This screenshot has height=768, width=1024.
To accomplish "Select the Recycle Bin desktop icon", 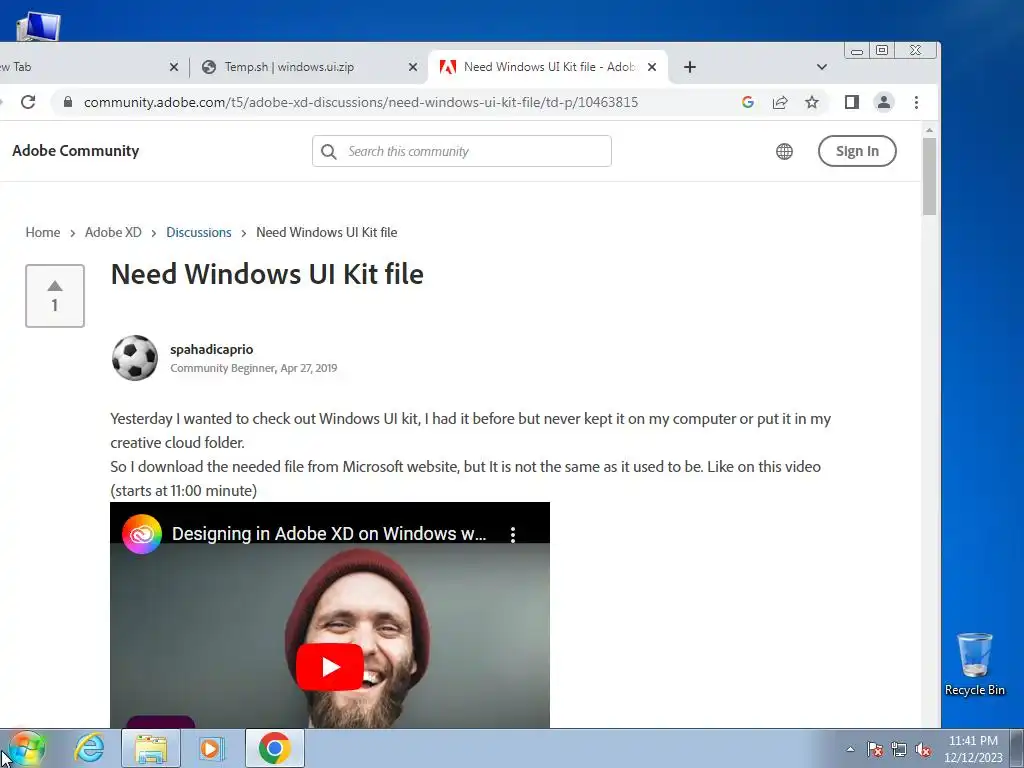I will coord(974,665).
